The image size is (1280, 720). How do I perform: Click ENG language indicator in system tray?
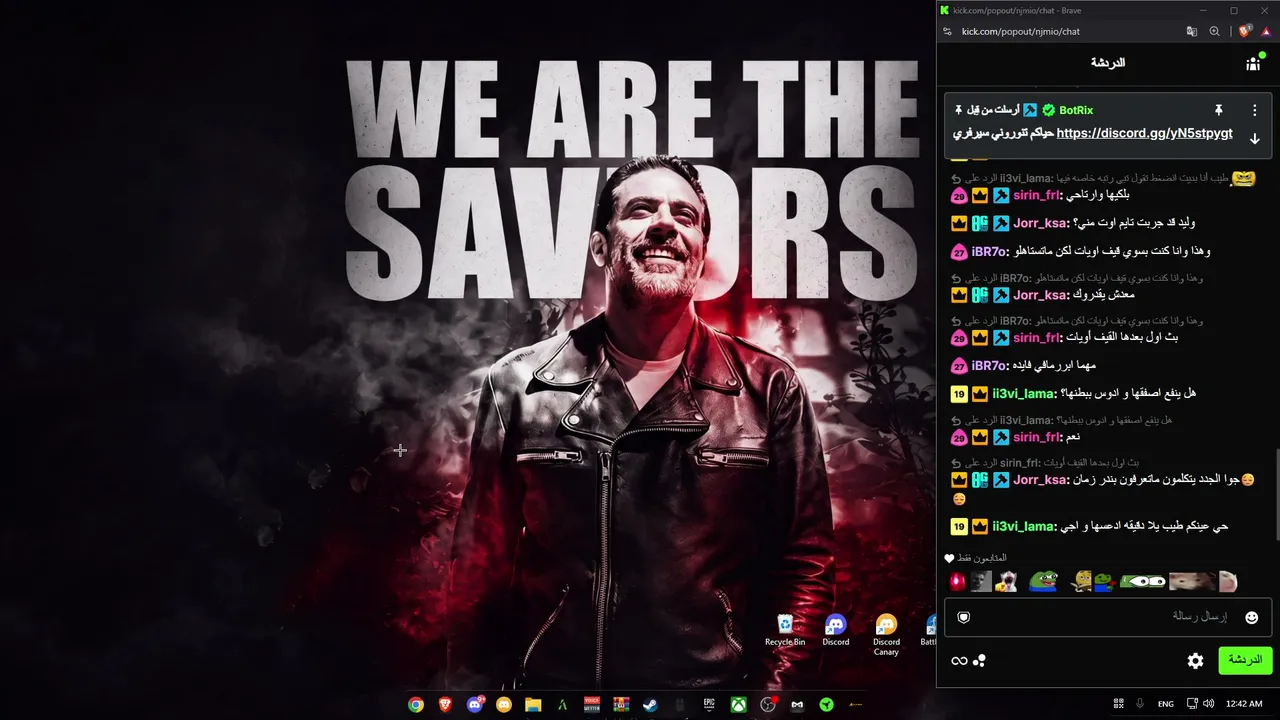pos(1166,704)
